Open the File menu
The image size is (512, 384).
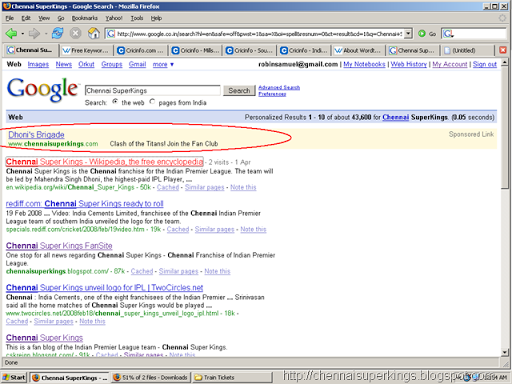[10, 18]
